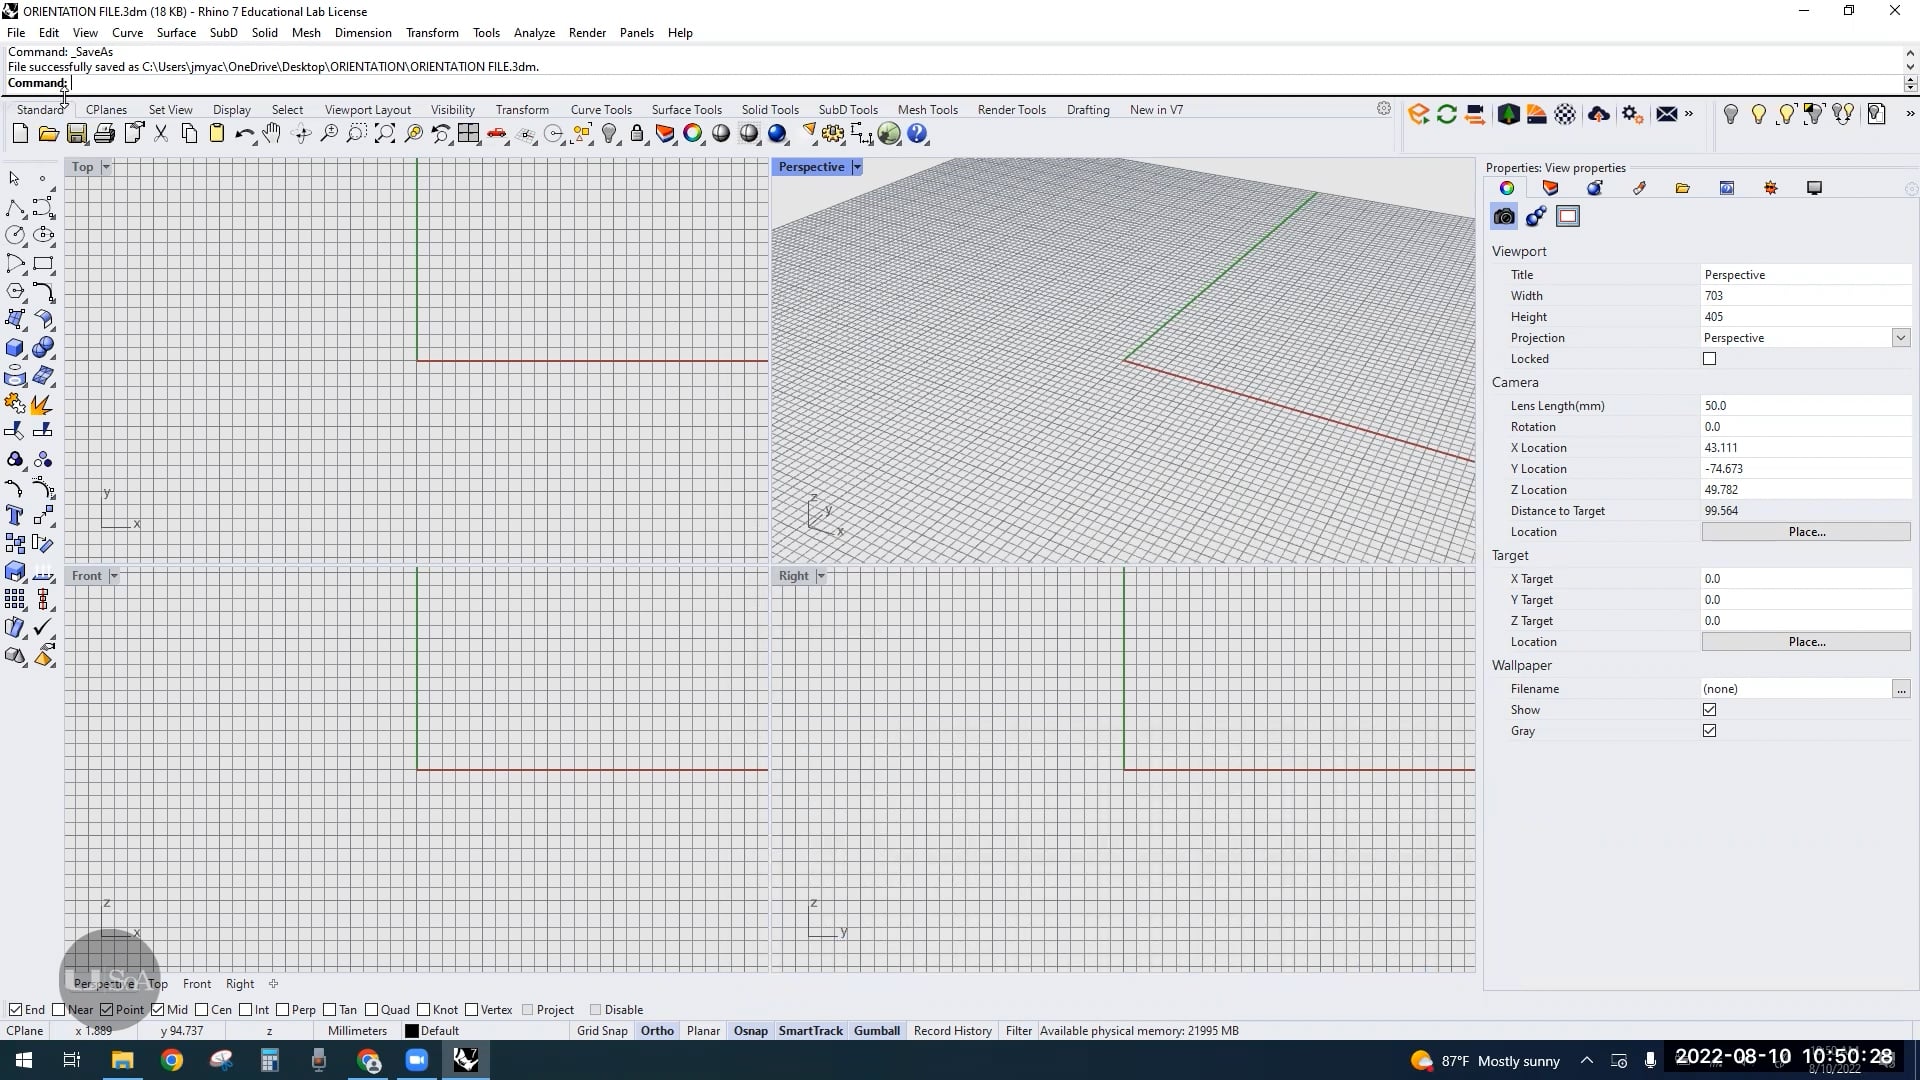Click the Default layer black color swatch
1920x1080 pixels.
(x=411, y=1031)
